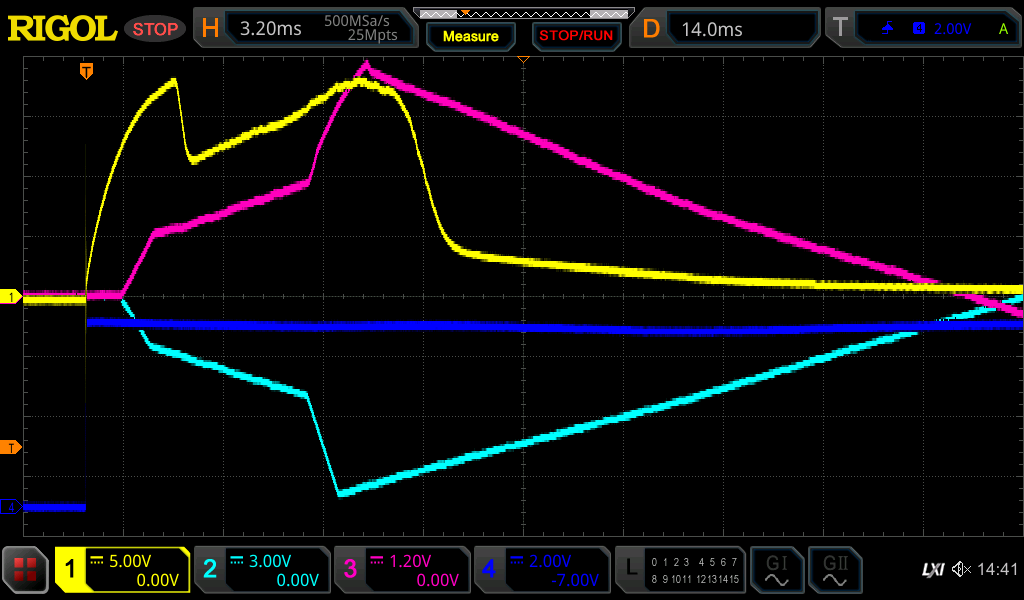The height and width of the screenshot is (600, 1024).
Task: Click the red STOP status indicator
Action: click(155, 29)
